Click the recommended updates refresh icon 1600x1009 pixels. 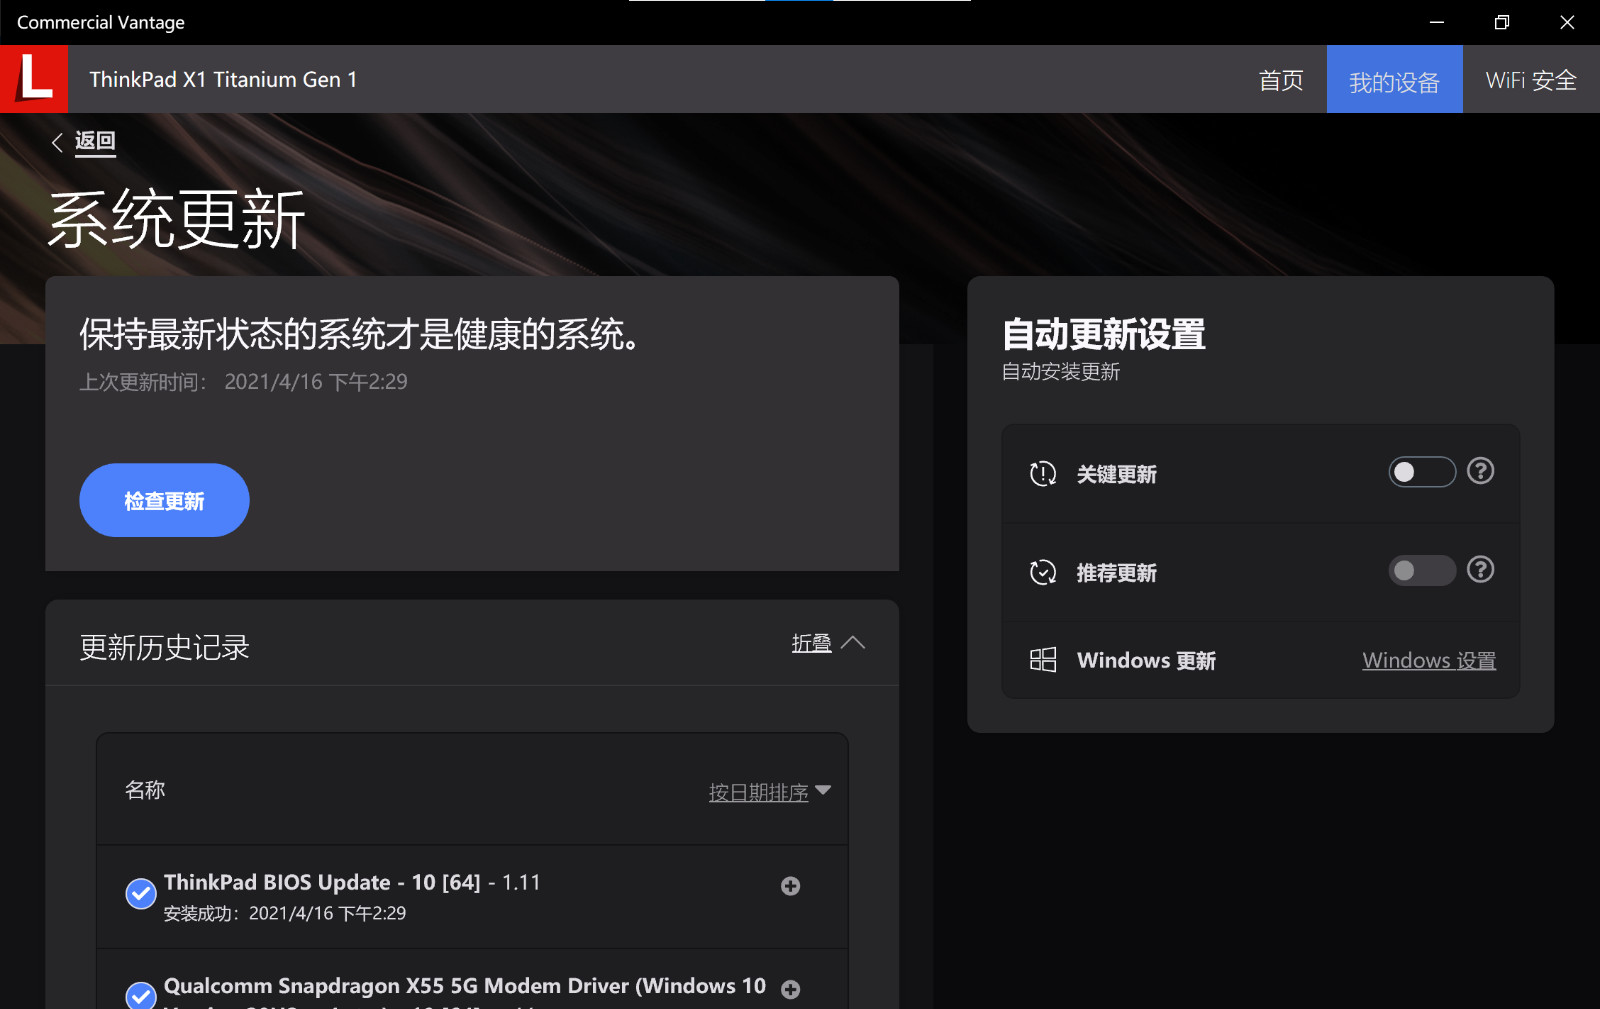coord(1043,572)
